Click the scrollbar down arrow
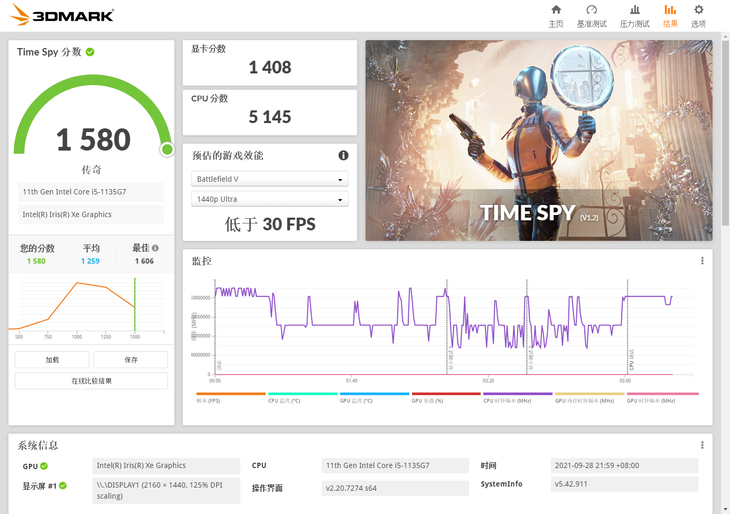This screenshot has width=730, height=514. 726,509
